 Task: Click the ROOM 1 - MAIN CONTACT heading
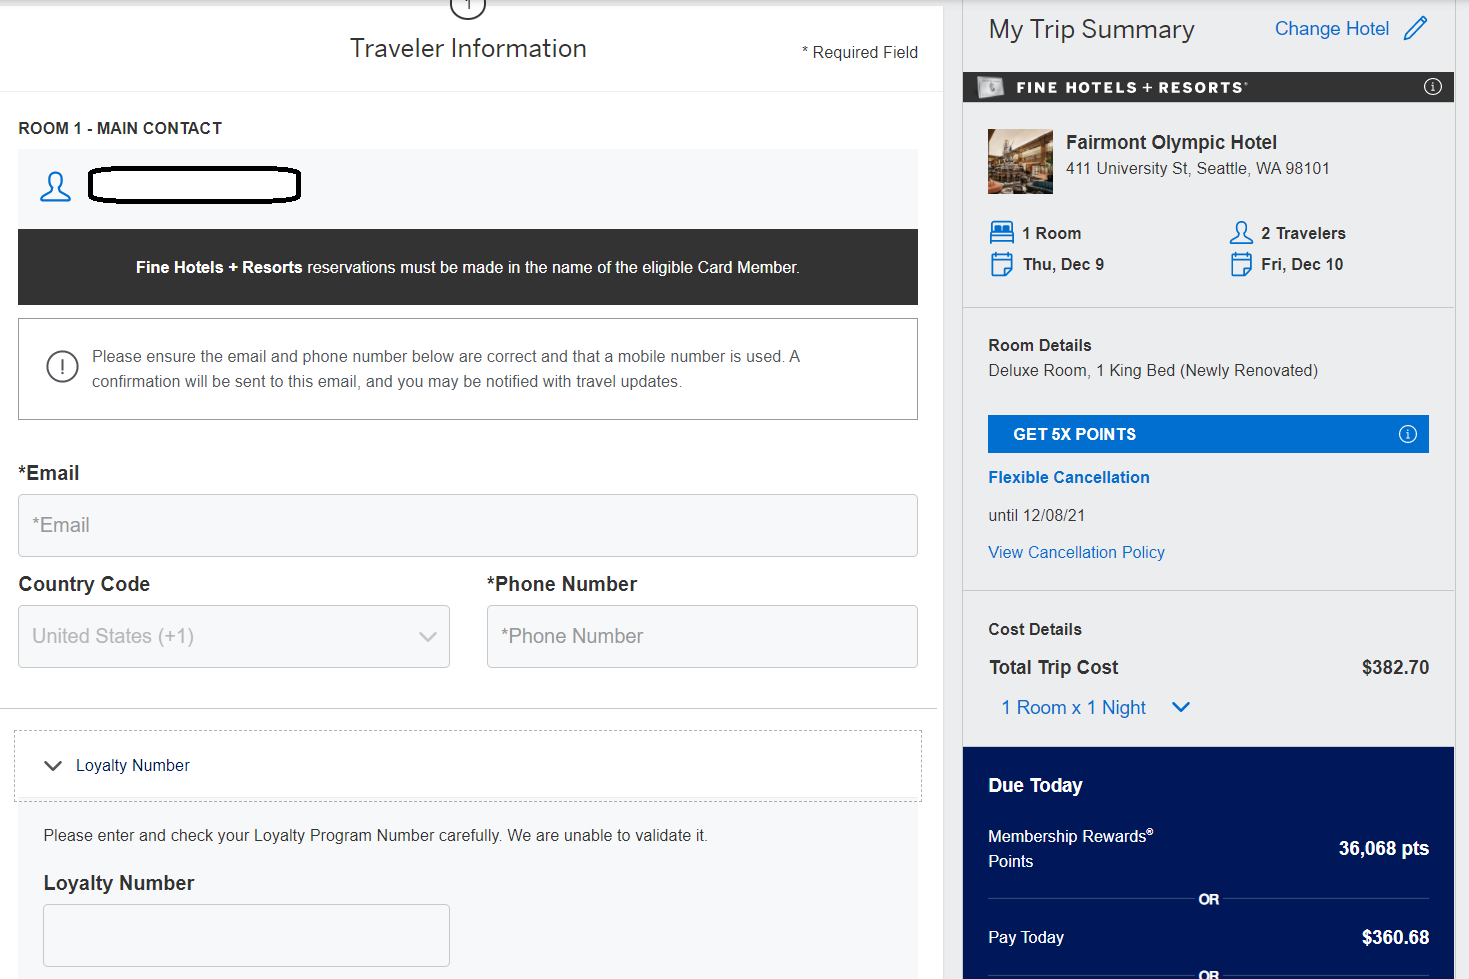120,128
